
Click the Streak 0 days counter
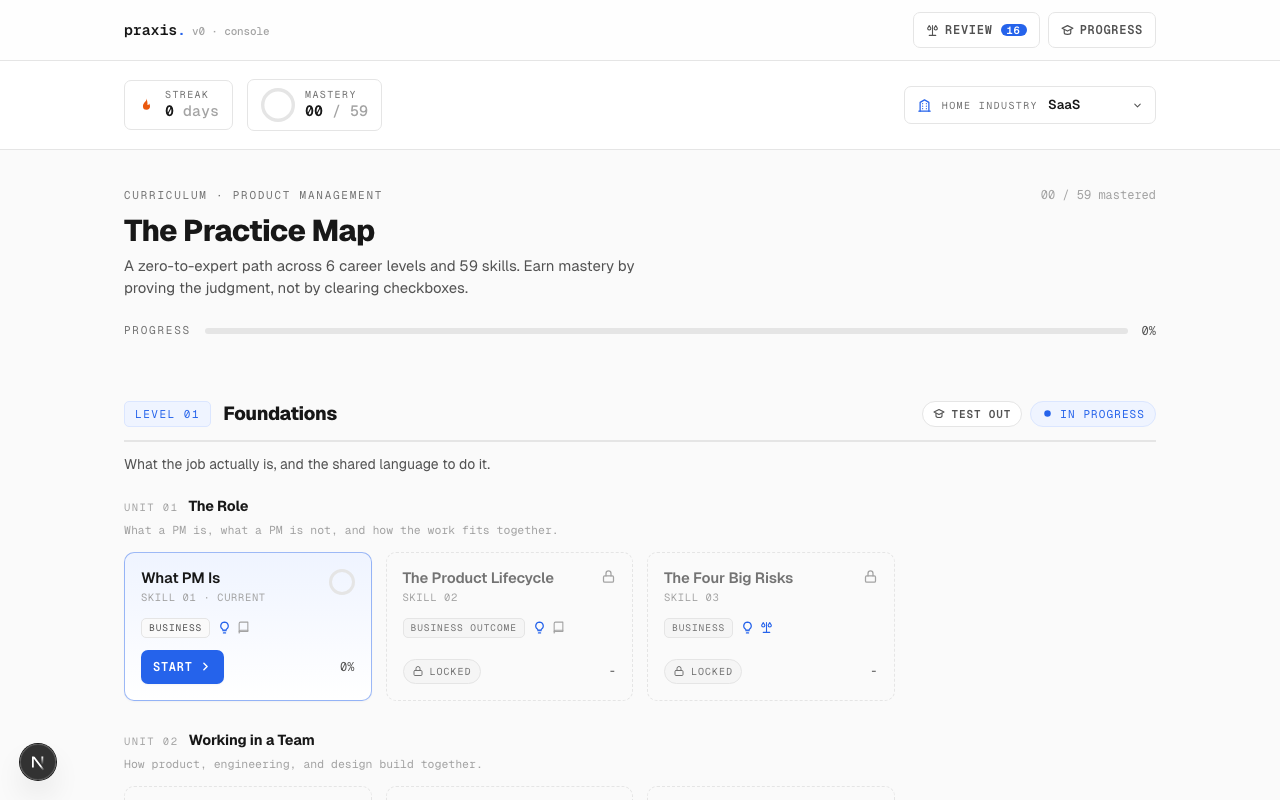pyautogui.click(x=178, y=105)
